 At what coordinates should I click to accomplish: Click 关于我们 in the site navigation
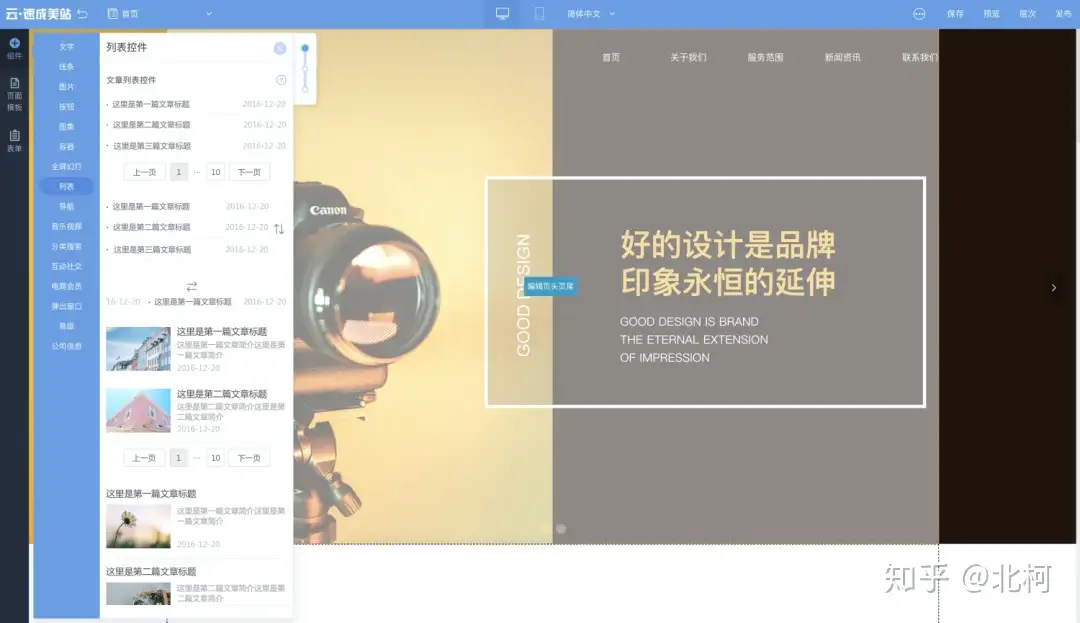click(x=688, y=58)
